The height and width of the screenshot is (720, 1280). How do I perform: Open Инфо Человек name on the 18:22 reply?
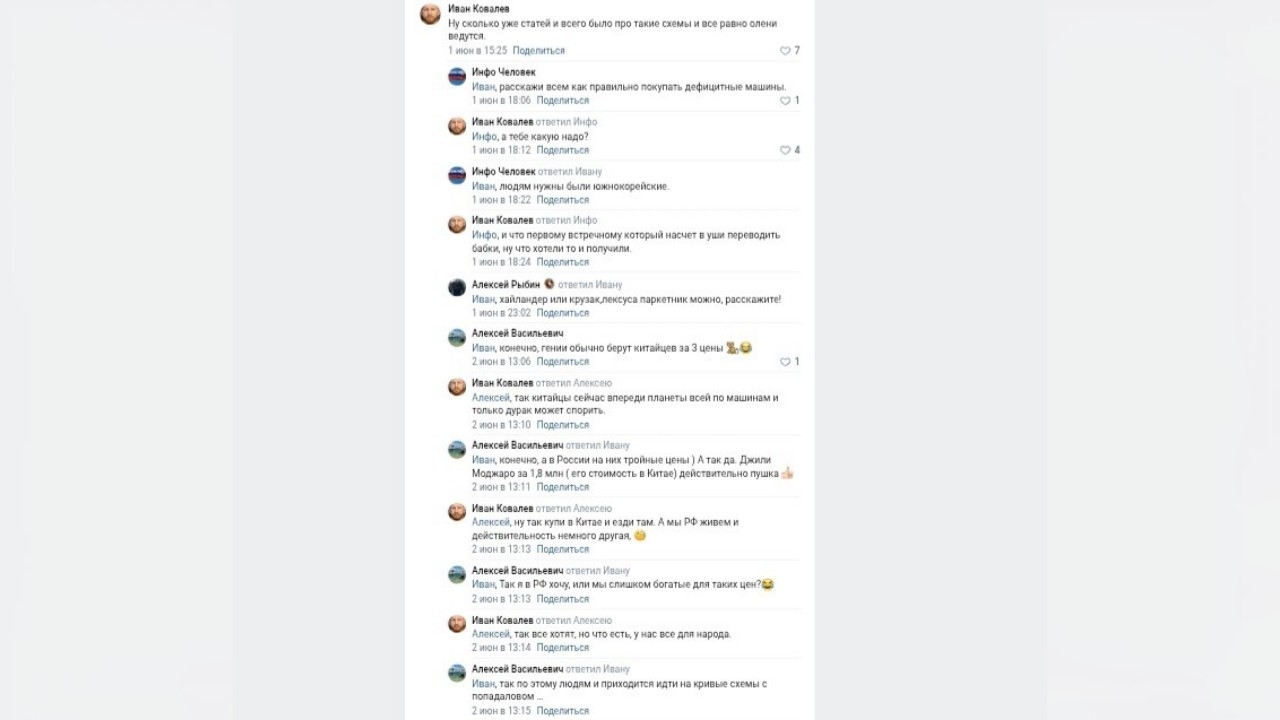504,172
